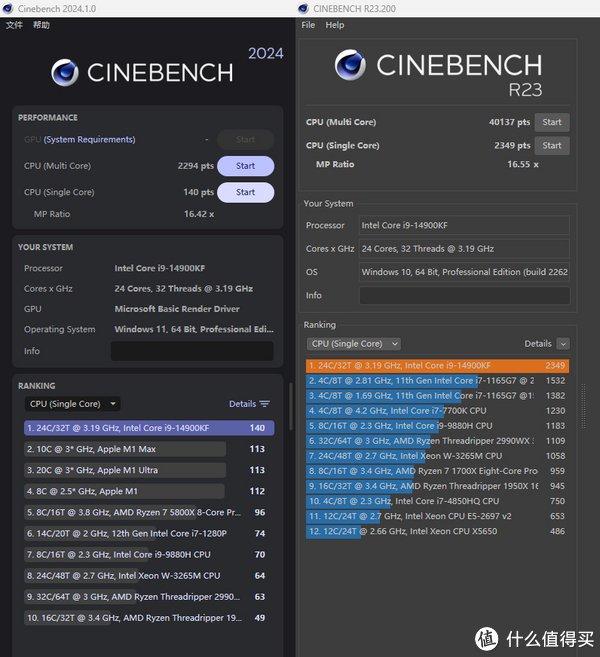Click the Processor field in Cinebench R23
600x657 pixels.
[464, 225]
